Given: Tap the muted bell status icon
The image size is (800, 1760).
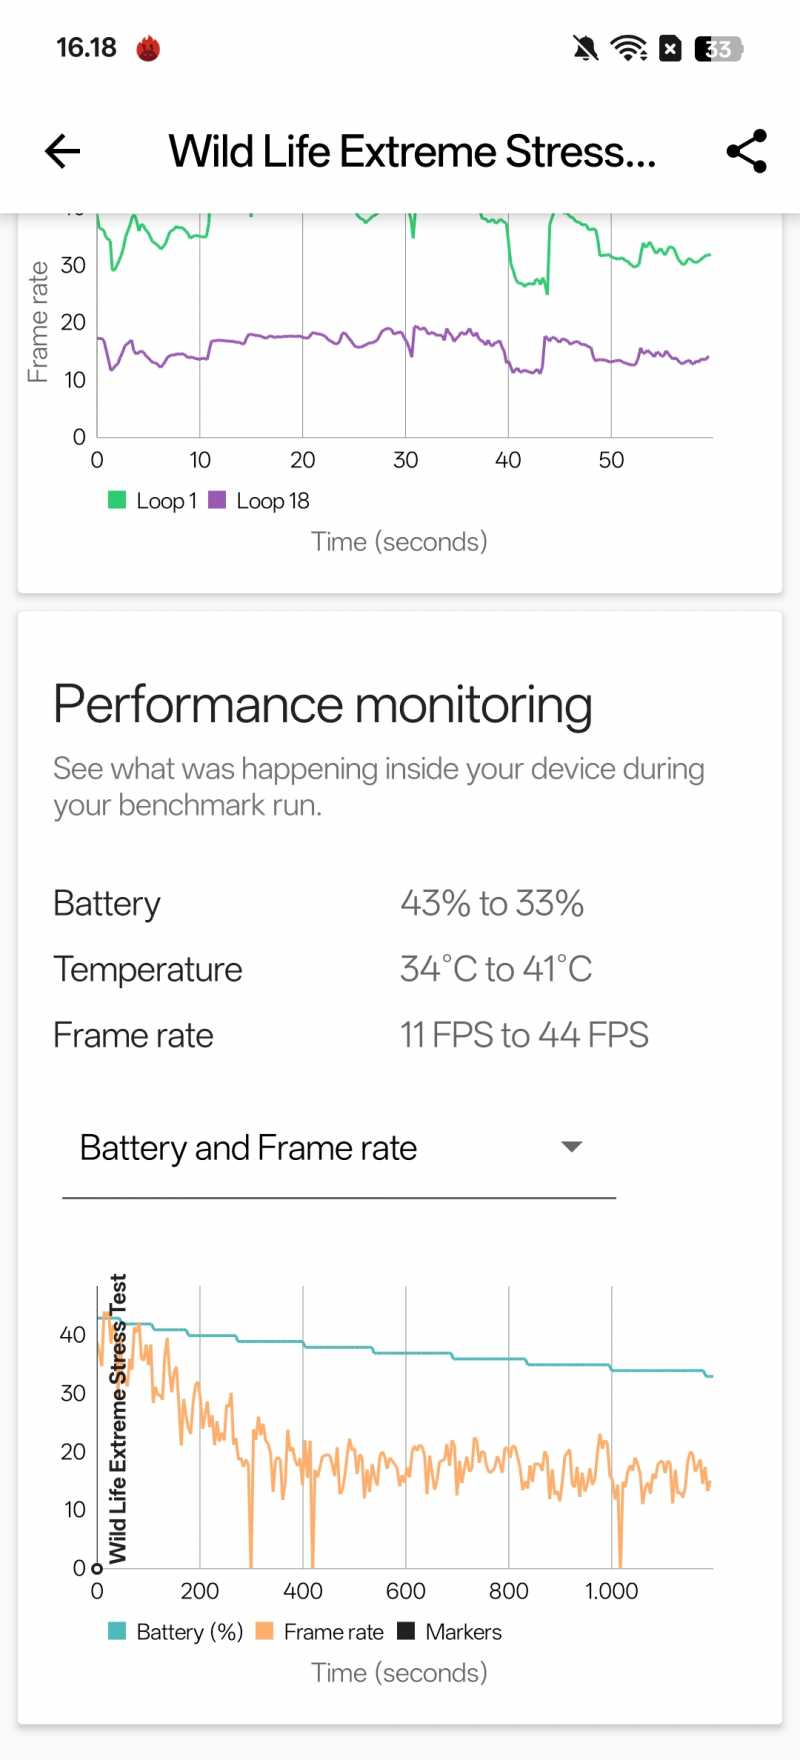Looking at the screenshot, I should click(586, 48).
